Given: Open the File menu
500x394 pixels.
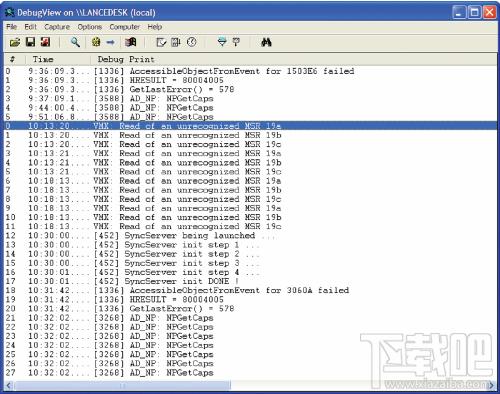Looking at the screenshot, I should (11, 27).
